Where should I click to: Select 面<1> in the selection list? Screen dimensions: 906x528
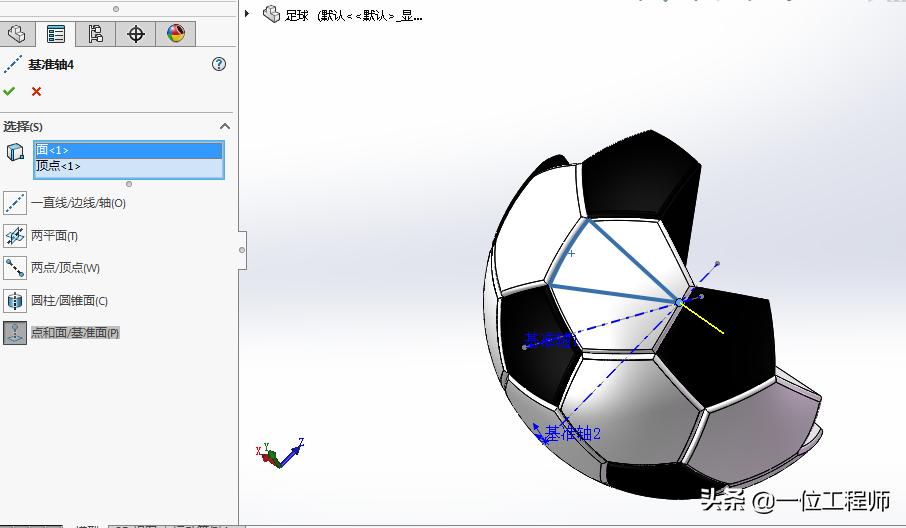click(128, 150)
